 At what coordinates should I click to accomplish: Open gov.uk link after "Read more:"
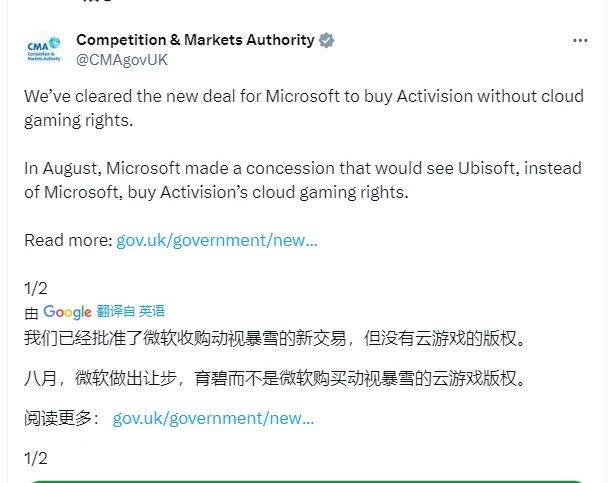[x=217, y=241]
